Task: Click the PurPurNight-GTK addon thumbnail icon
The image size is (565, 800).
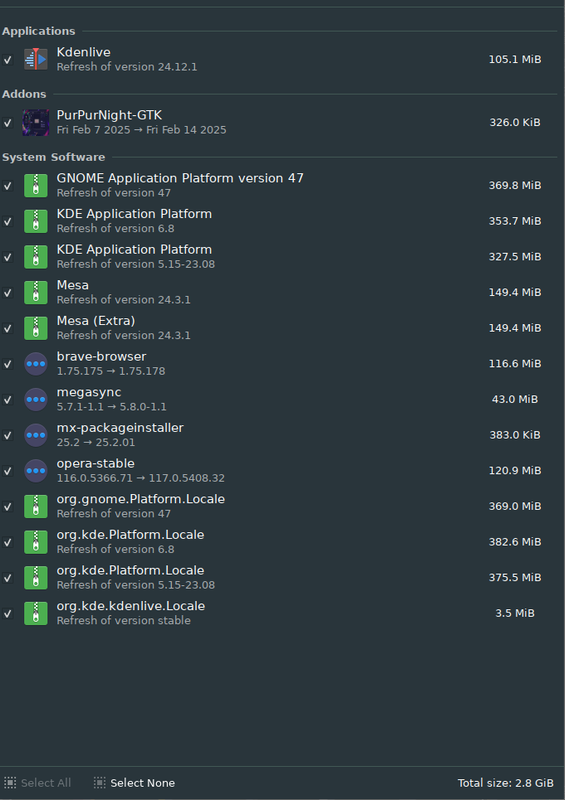Action: point(36,122)
